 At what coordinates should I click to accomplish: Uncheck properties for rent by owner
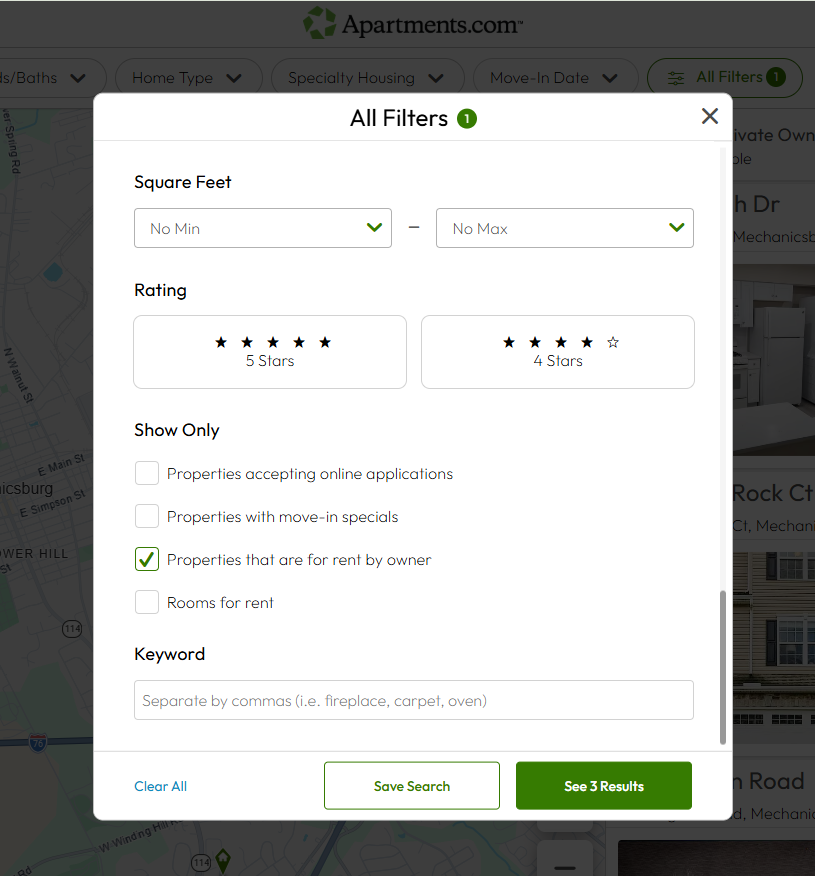[x=147, y=559]
